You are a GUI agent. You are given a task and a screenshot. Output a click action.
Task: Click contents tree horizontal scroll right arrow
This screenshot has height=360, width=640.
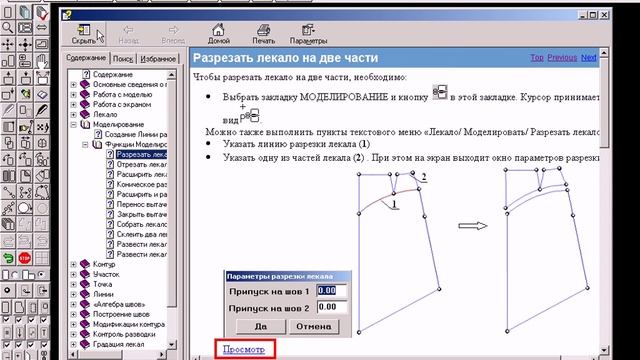tap(162, 354)
